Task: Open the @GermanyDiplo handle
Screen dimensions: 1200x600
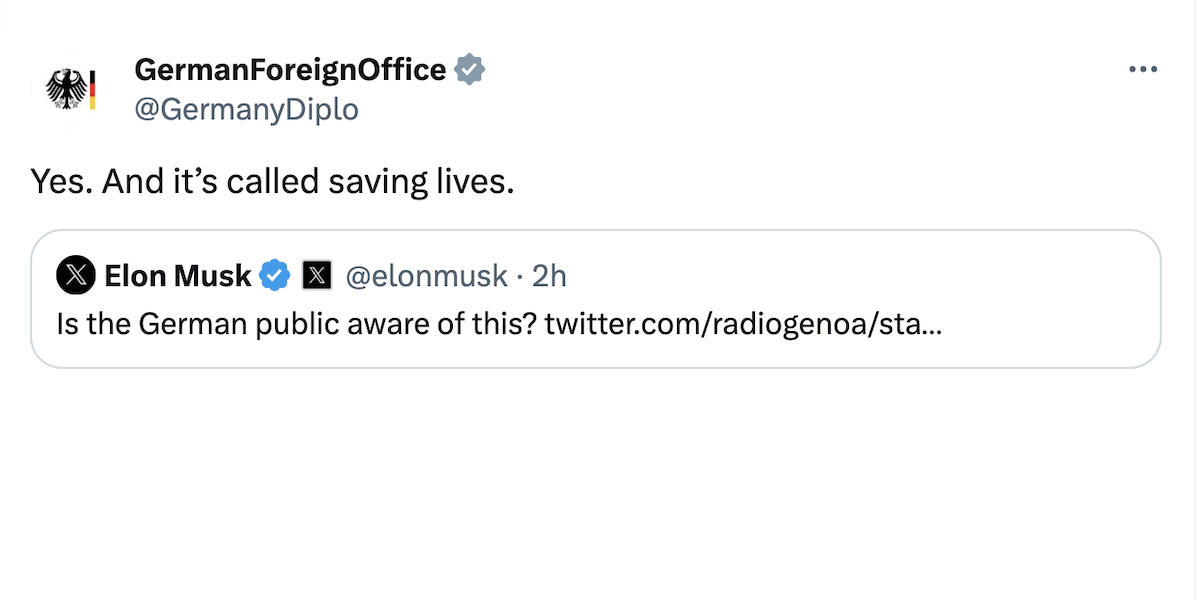Action: click(x=246, y=109)
